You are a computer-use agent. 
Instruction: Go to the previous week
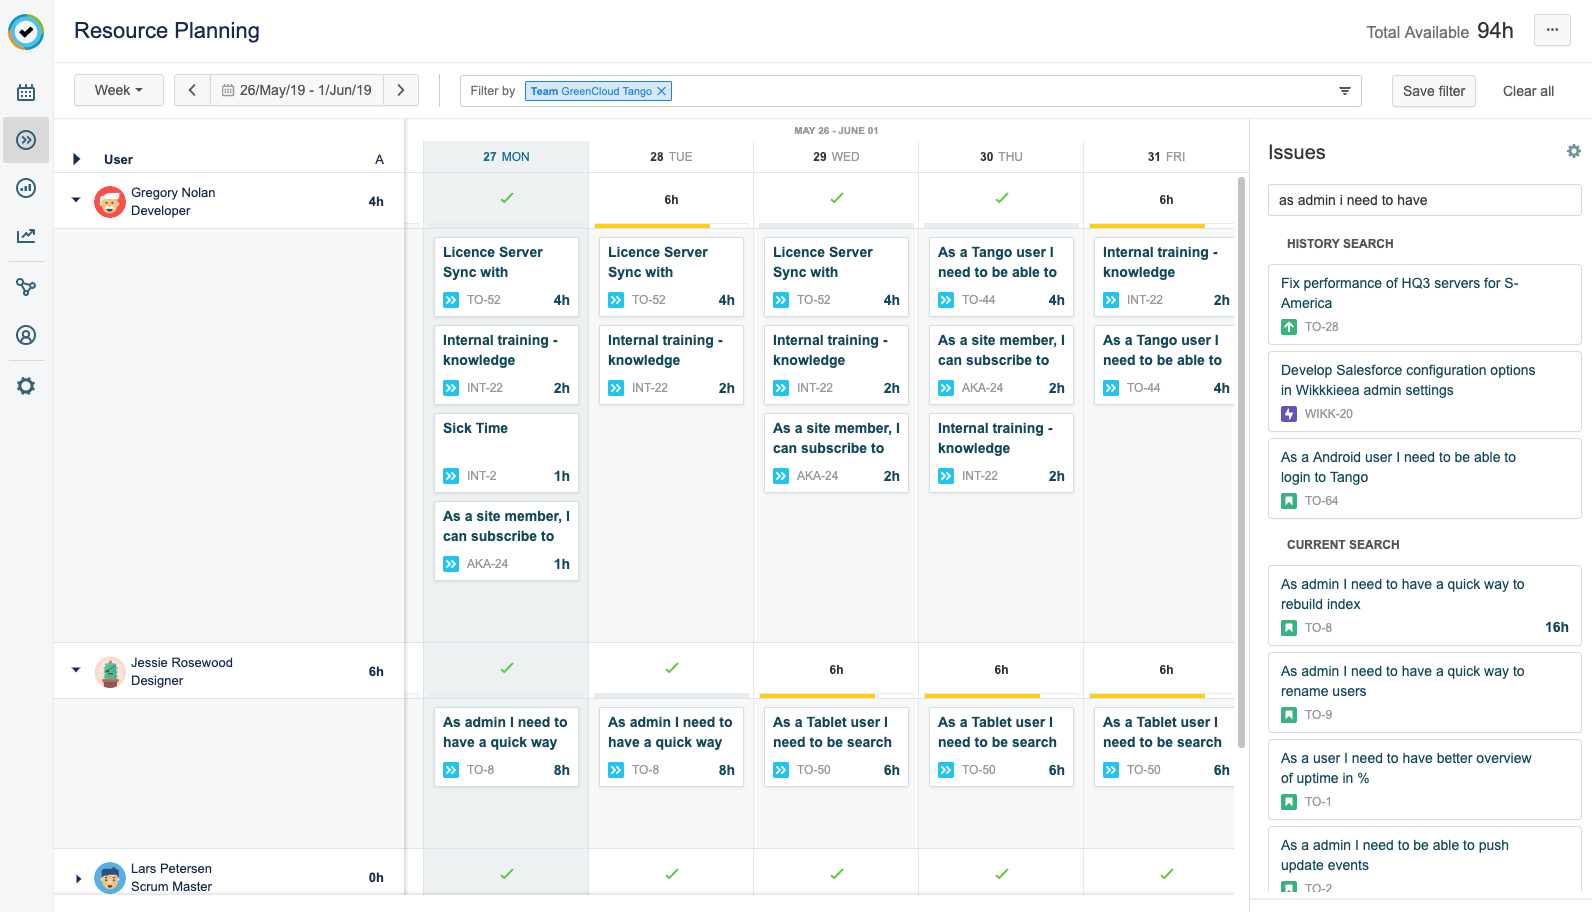(192, 90)
